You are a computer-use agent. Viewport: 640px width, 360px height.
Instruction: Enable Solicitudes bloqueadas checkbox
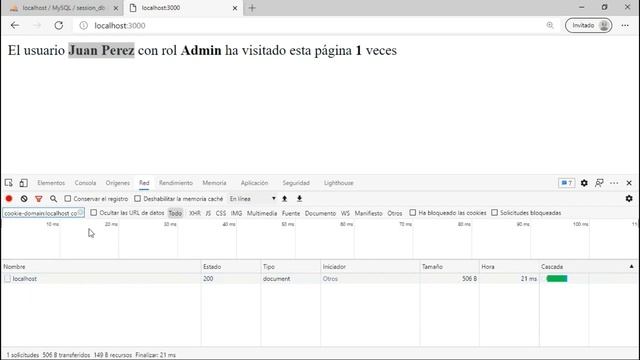[494, 213]
